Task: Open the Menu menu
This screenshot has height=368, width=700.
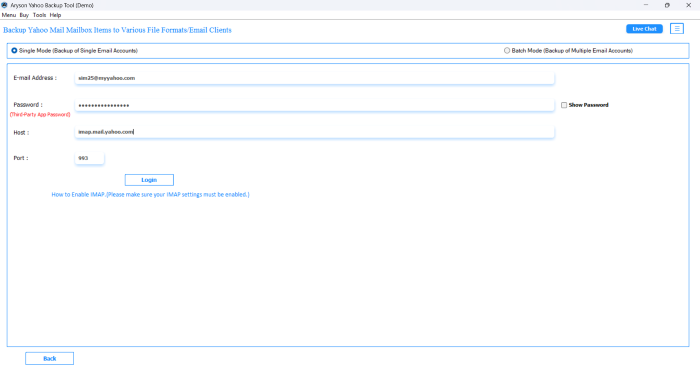Action: pyautogui.click(x=9, y=15)
